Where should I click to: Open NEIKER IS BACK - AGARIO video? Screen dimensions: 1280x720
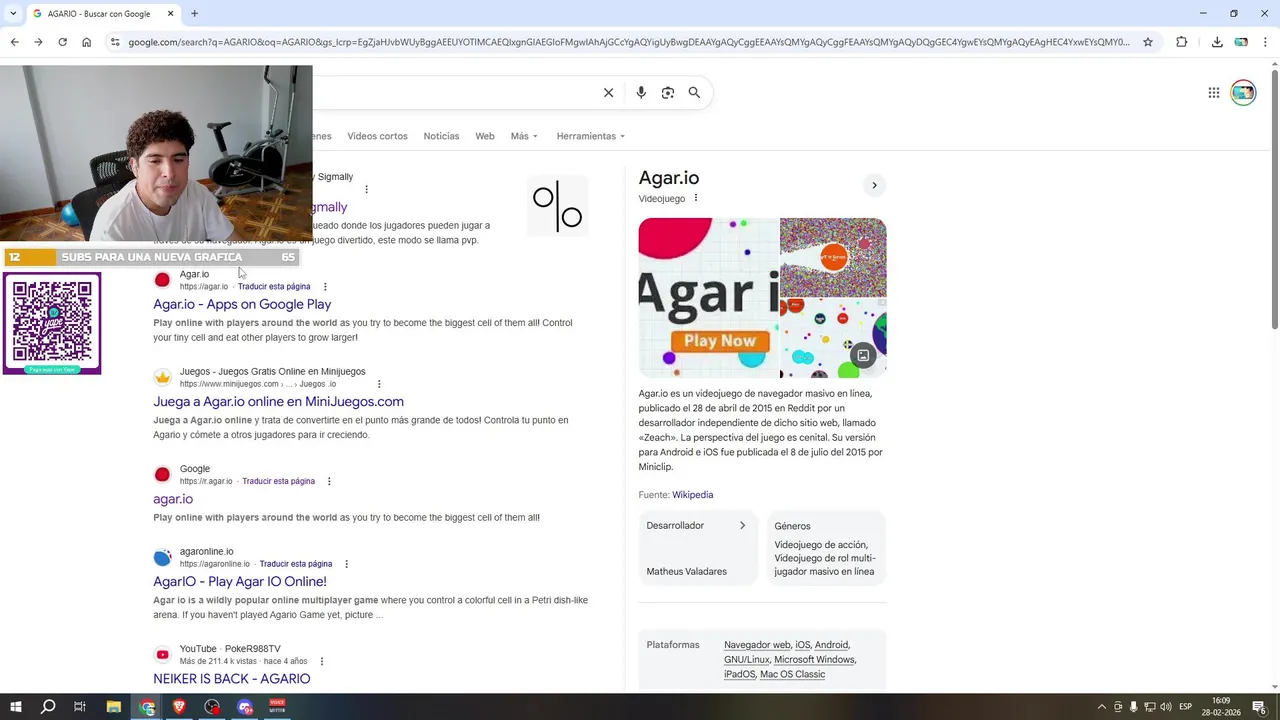[232, 679]
